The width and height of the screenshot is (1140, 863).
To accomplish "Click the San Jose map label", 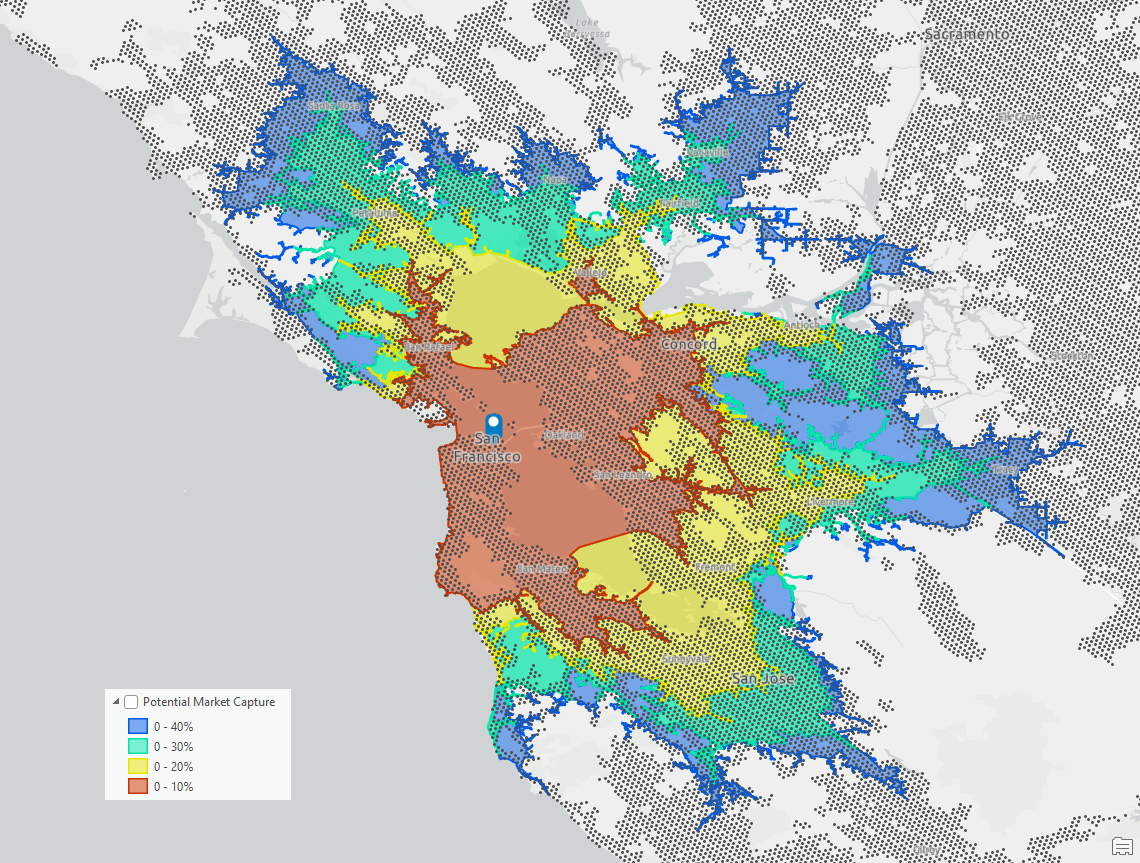I will click(763, 678).
